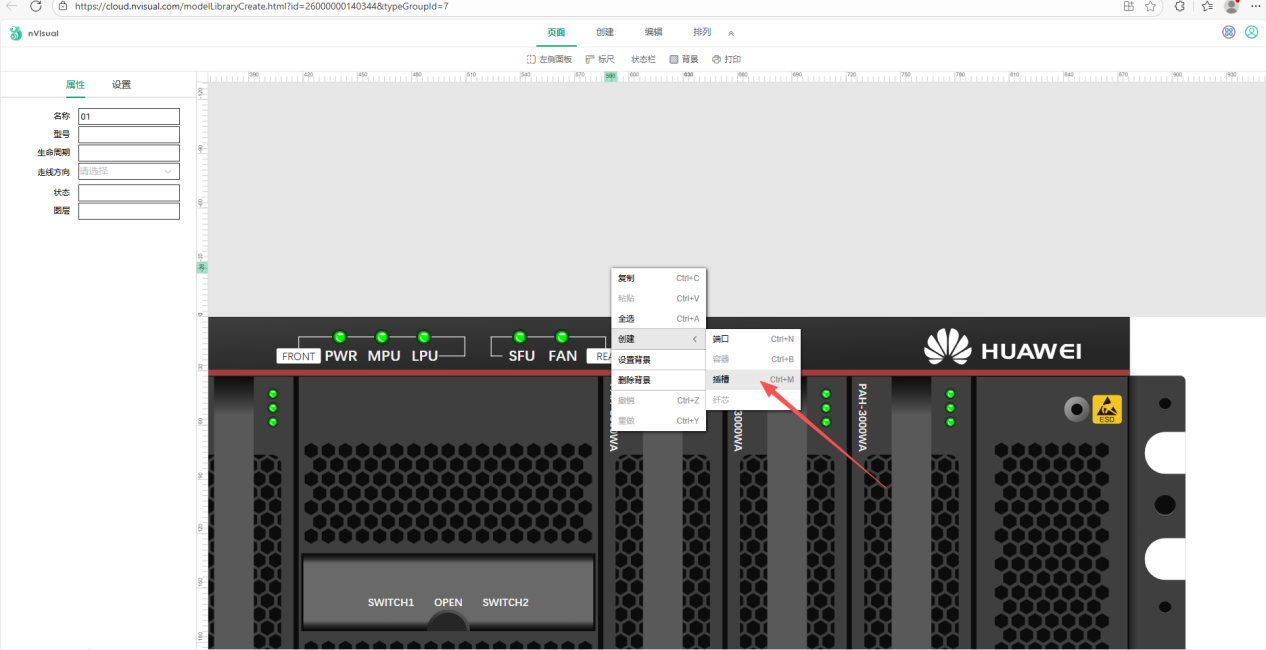Open the browser extensions puzzle icon
1266x650 pixels.
(x=1180, y=6)
